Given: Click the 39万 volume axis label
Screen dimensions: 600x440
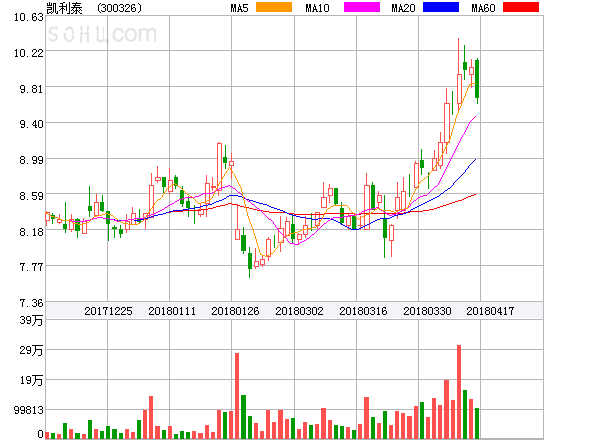Looking at the screenshot, I should [x=31, y=320].
